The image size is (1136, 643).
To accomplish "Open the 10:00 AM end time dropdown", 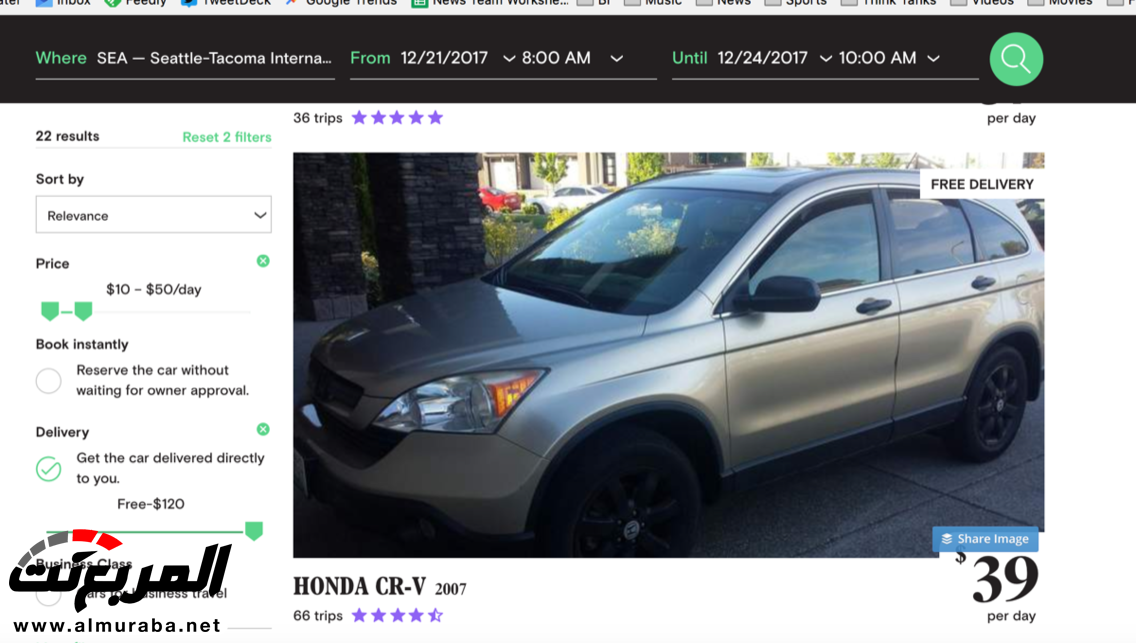I will click(890, 58).
